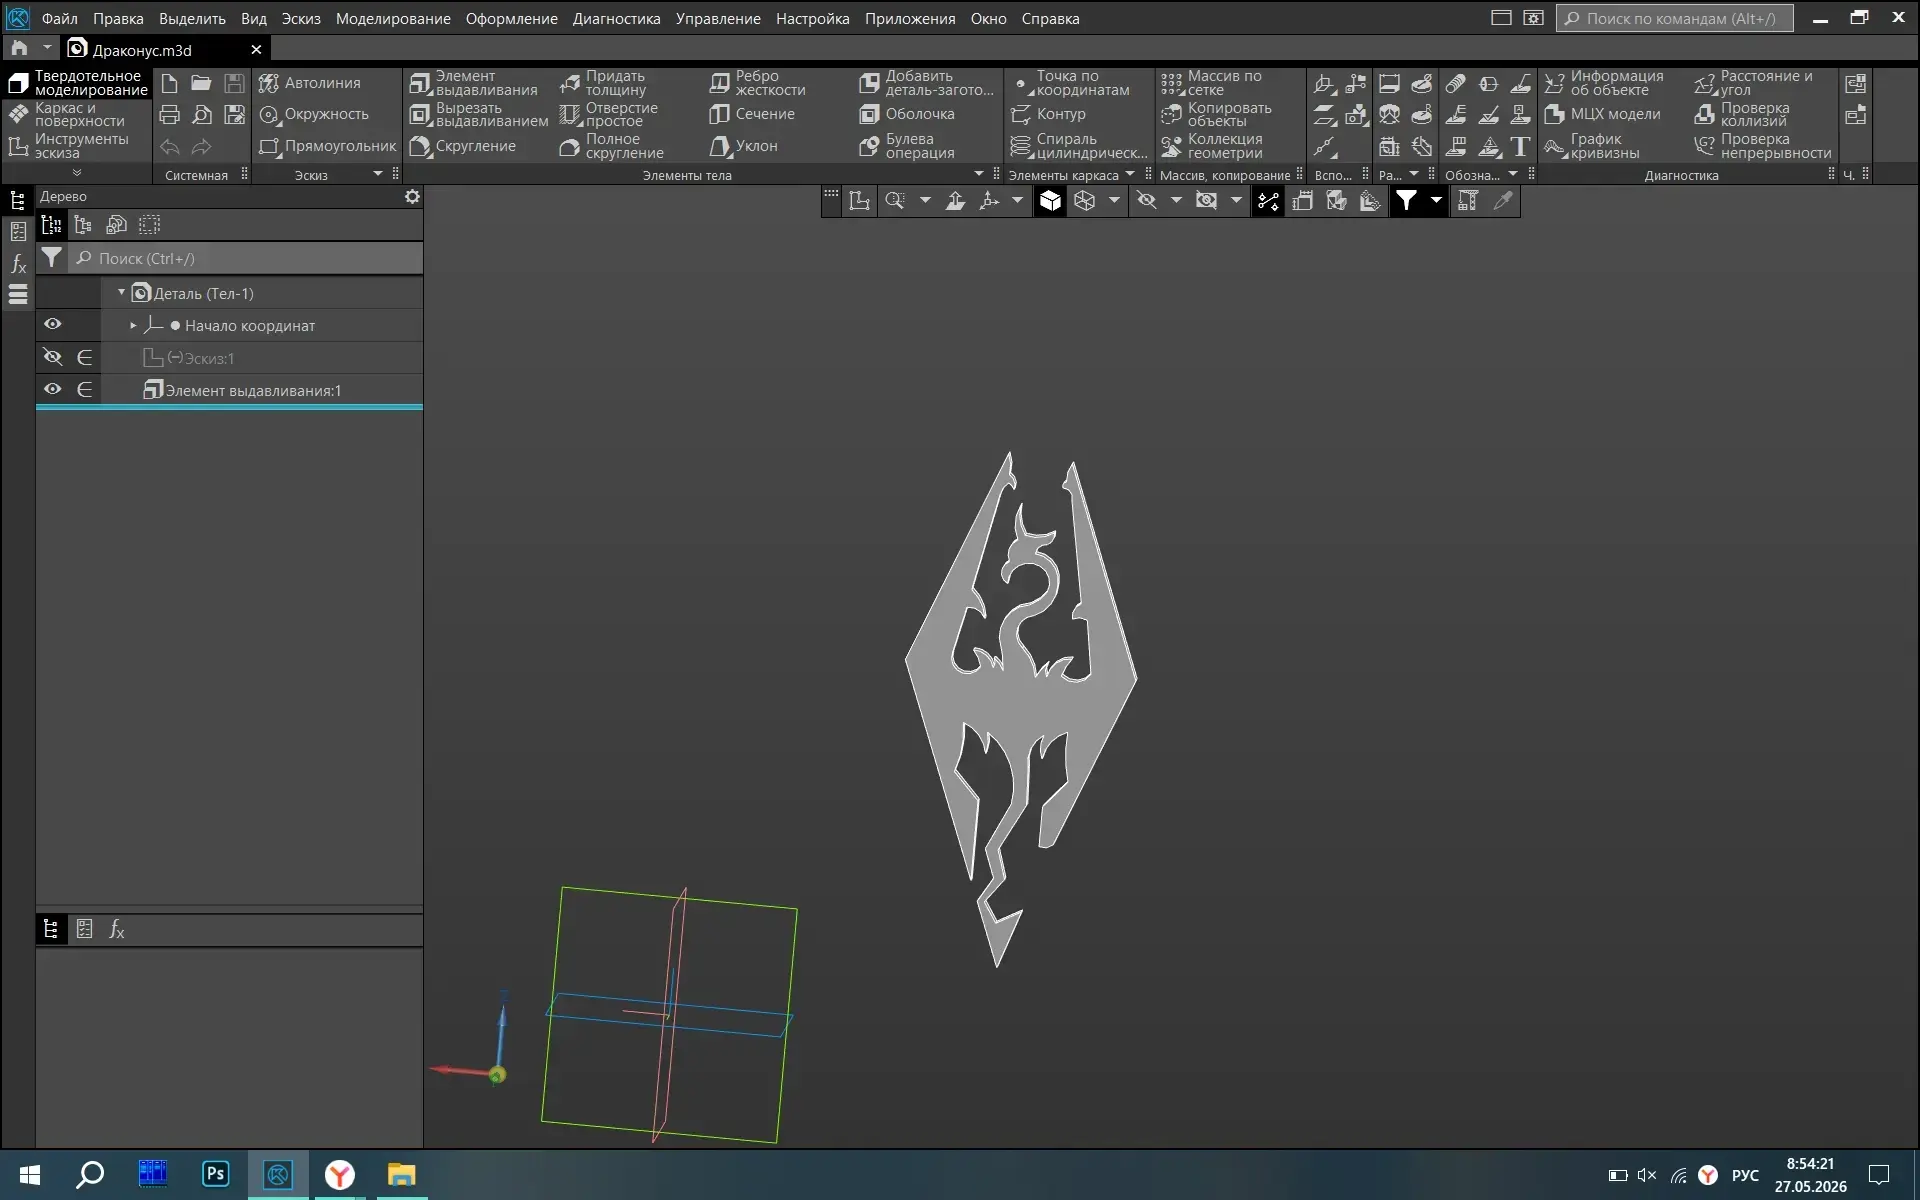Toggle the ∈ marker on the Эскиз:1 row
Viewport: 1920px width, 1200px height.
(85, 357)
